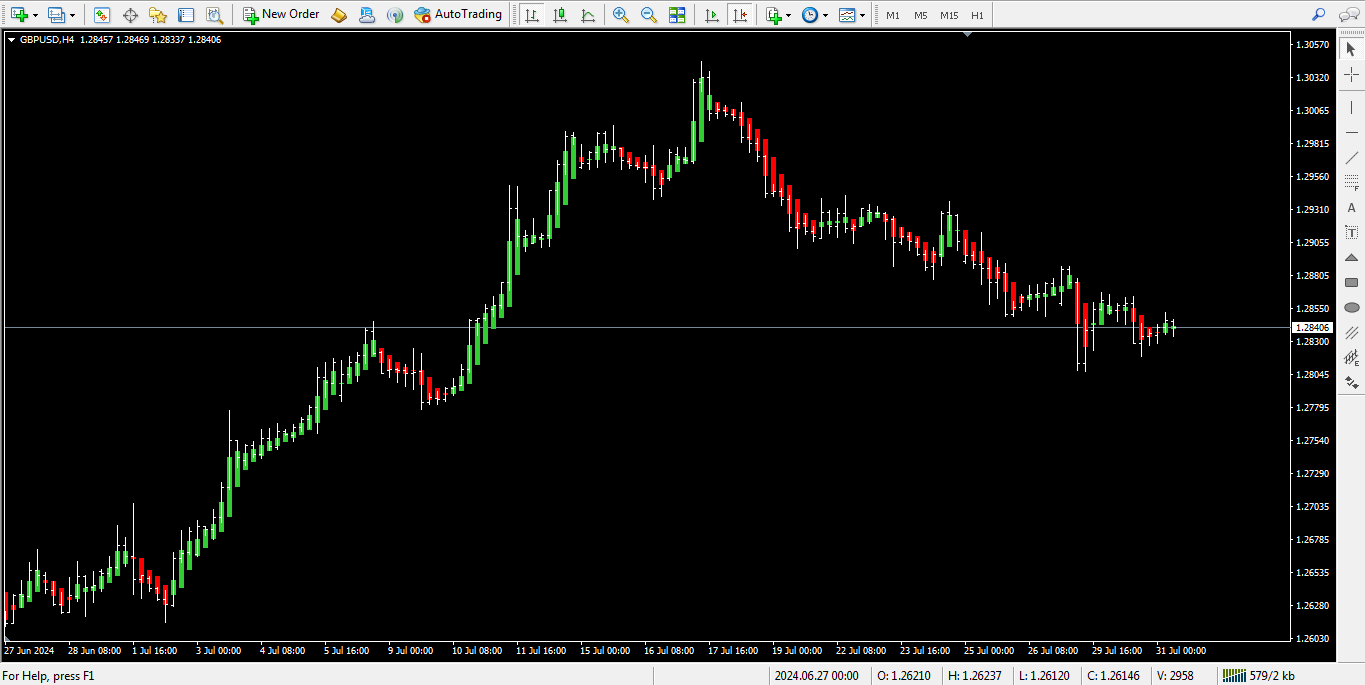
Task: Select the crosshair tool in right toolbar
Action: click(x=1351, y=75)
